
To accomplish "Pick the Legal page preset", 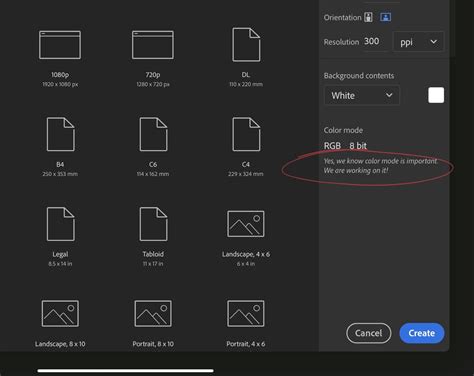I will [60, 224].
